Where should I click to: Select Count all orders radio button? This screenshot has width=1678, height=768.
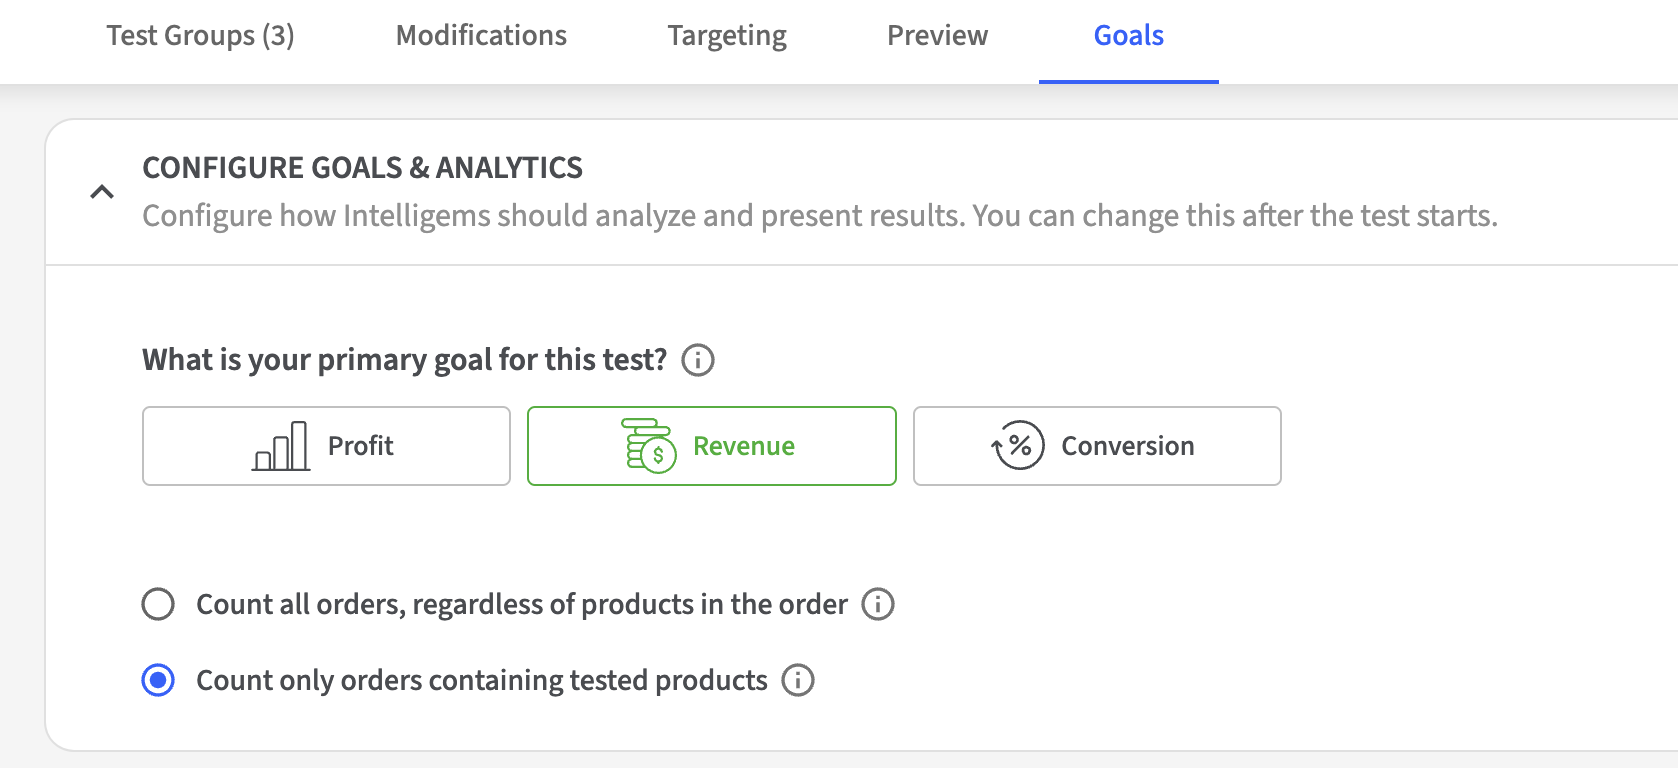pos(158,604)
